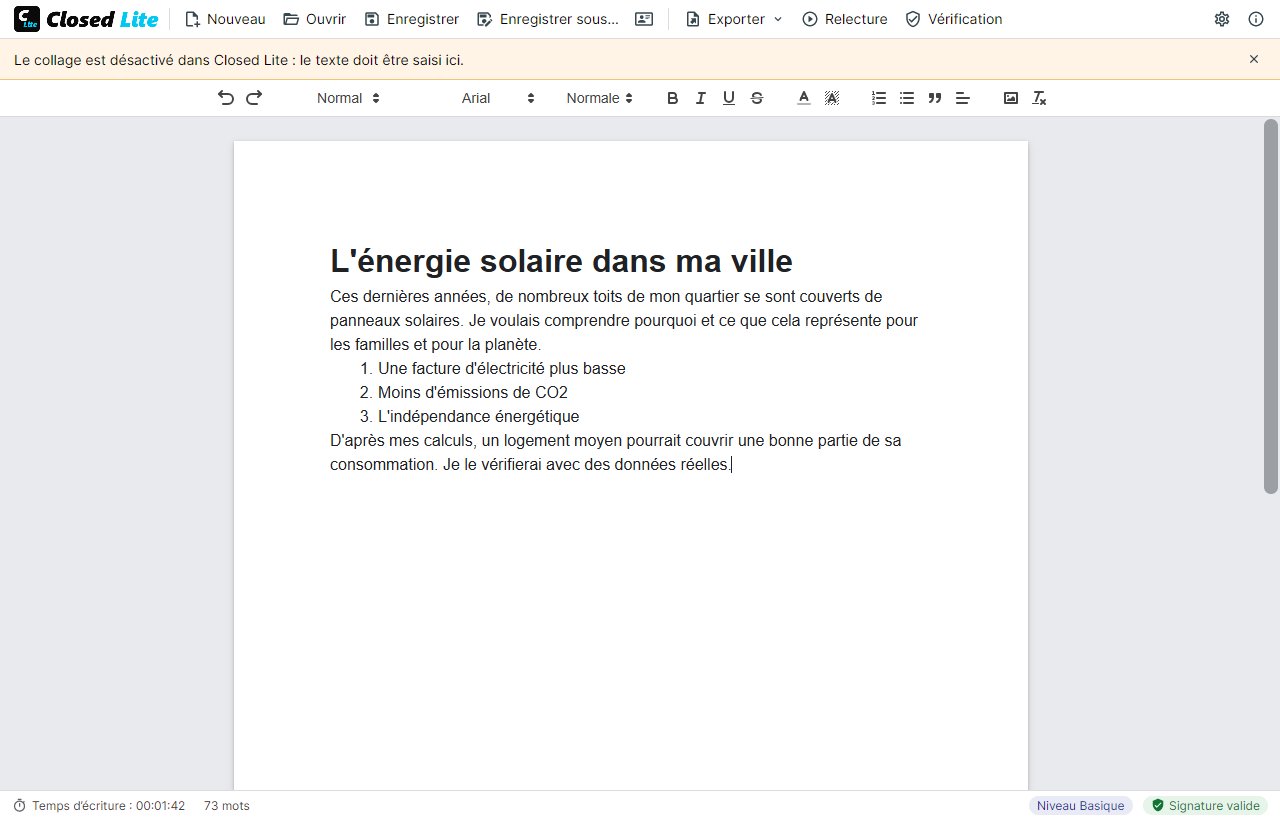Insert an image into the document
This screenshot has width=1280, height=820.
pyautogui.click(x=1011, y=98)
